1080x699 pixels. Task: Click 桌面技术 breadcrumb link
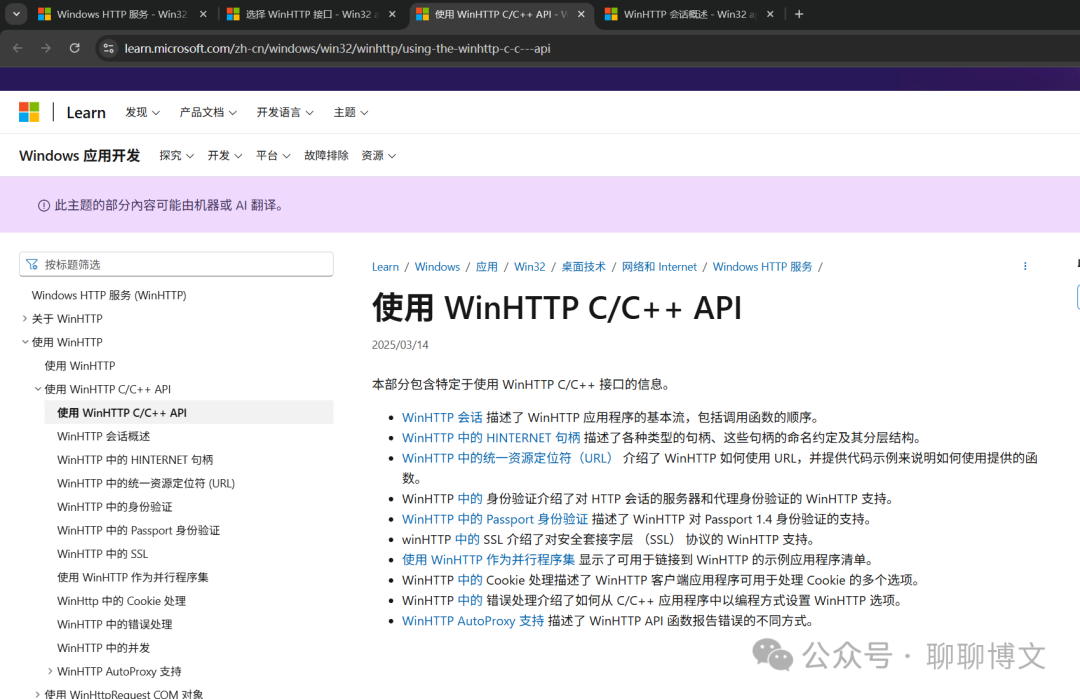(x=583, y=267)
